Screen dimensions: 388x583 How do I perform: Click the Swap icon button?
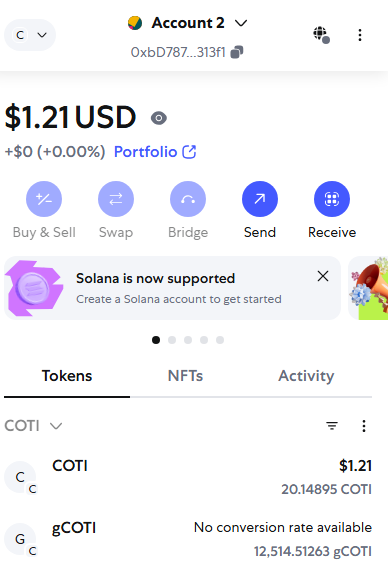coord(116,199)
